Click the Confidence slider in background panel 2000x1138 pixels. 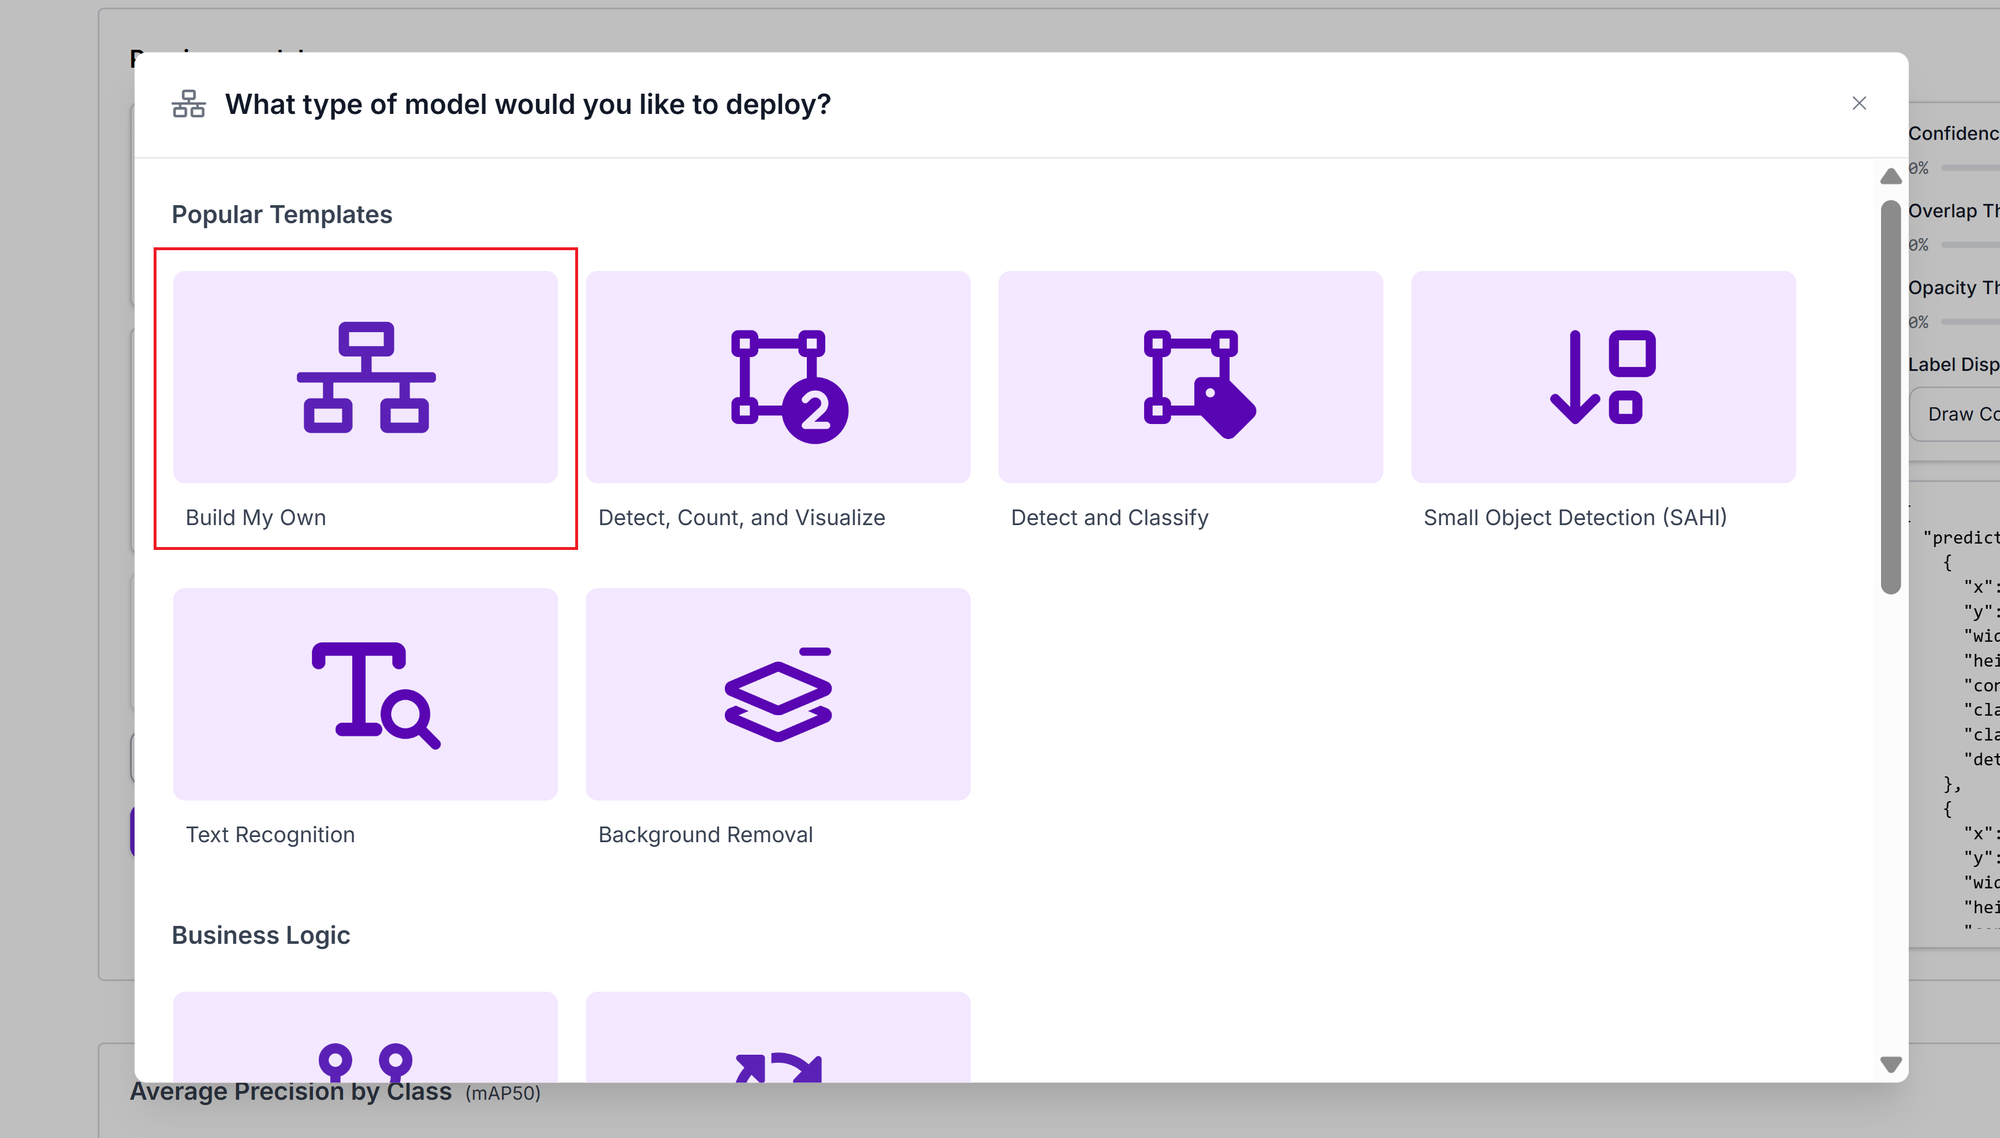point(1970,168)
